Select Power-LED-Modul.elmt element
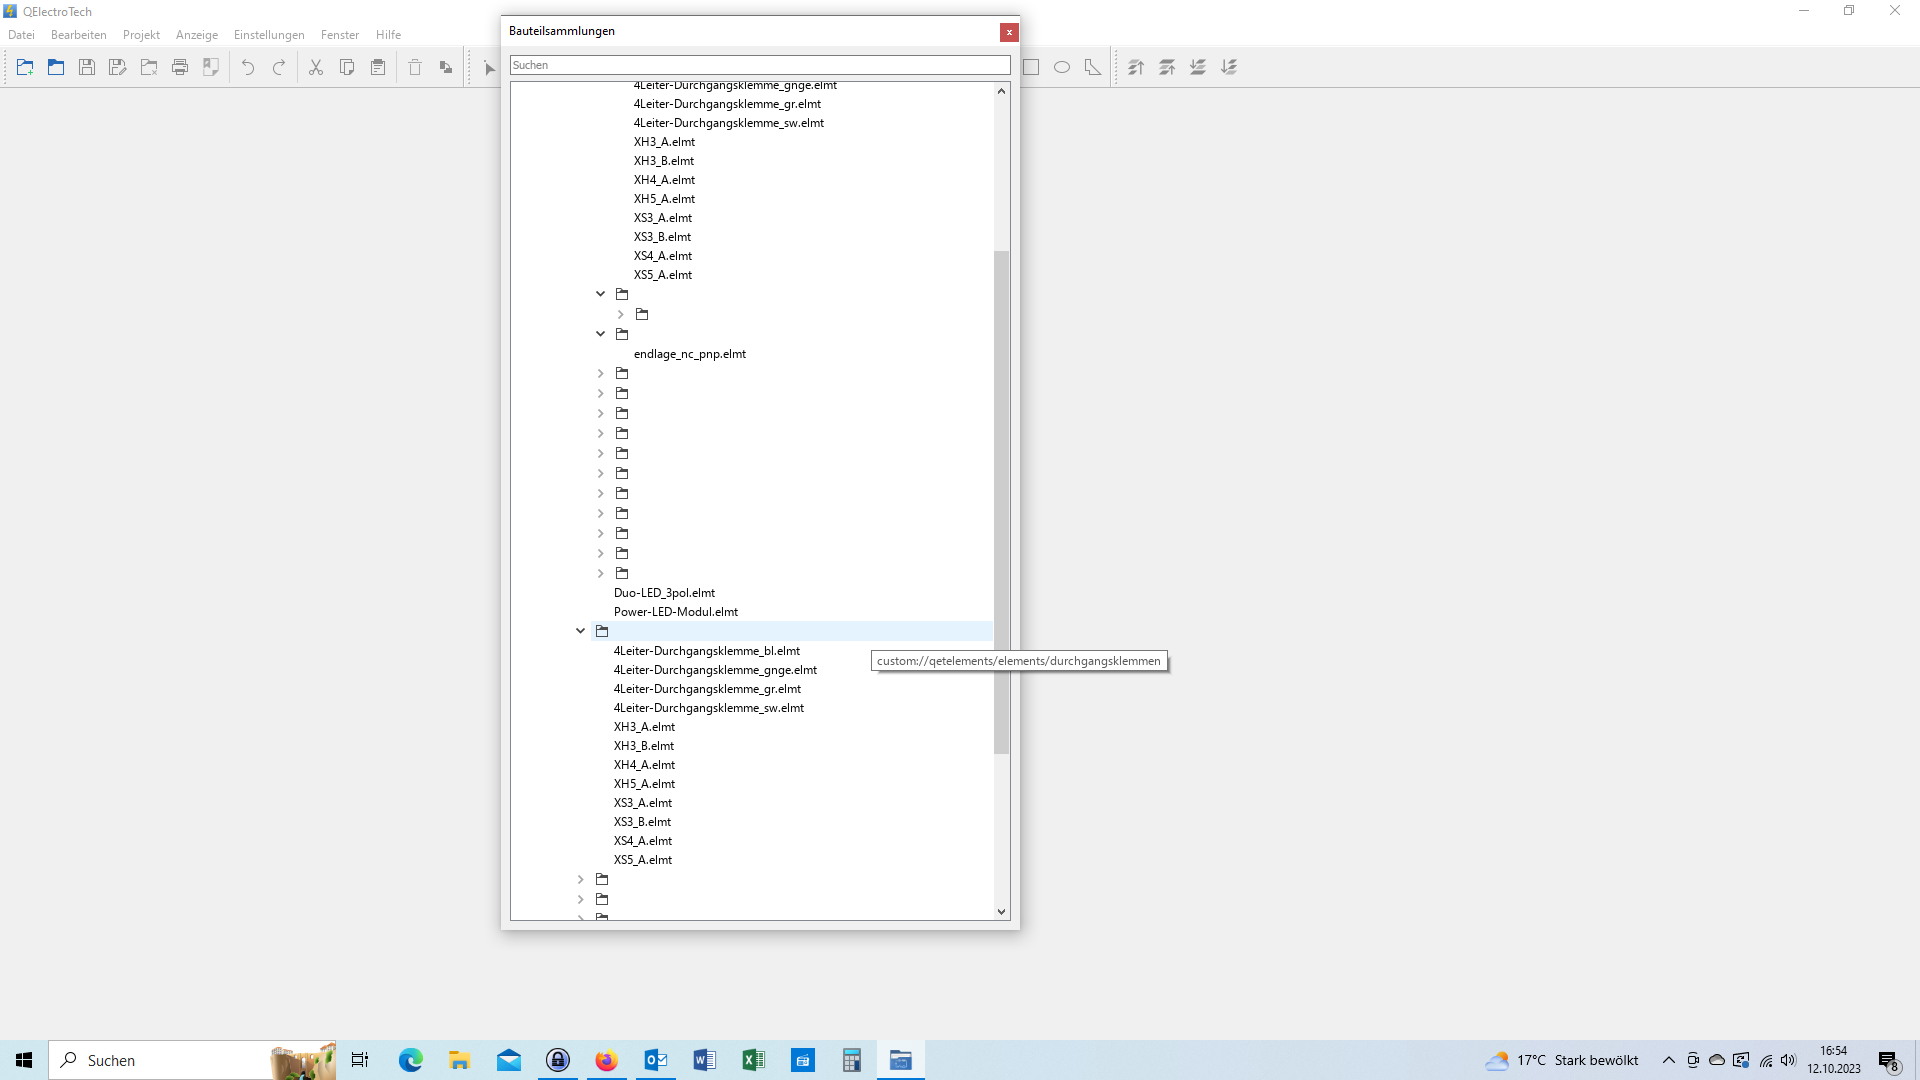Image resolution: width=1920 pixels, height=1080 pixels. [676, 612]
